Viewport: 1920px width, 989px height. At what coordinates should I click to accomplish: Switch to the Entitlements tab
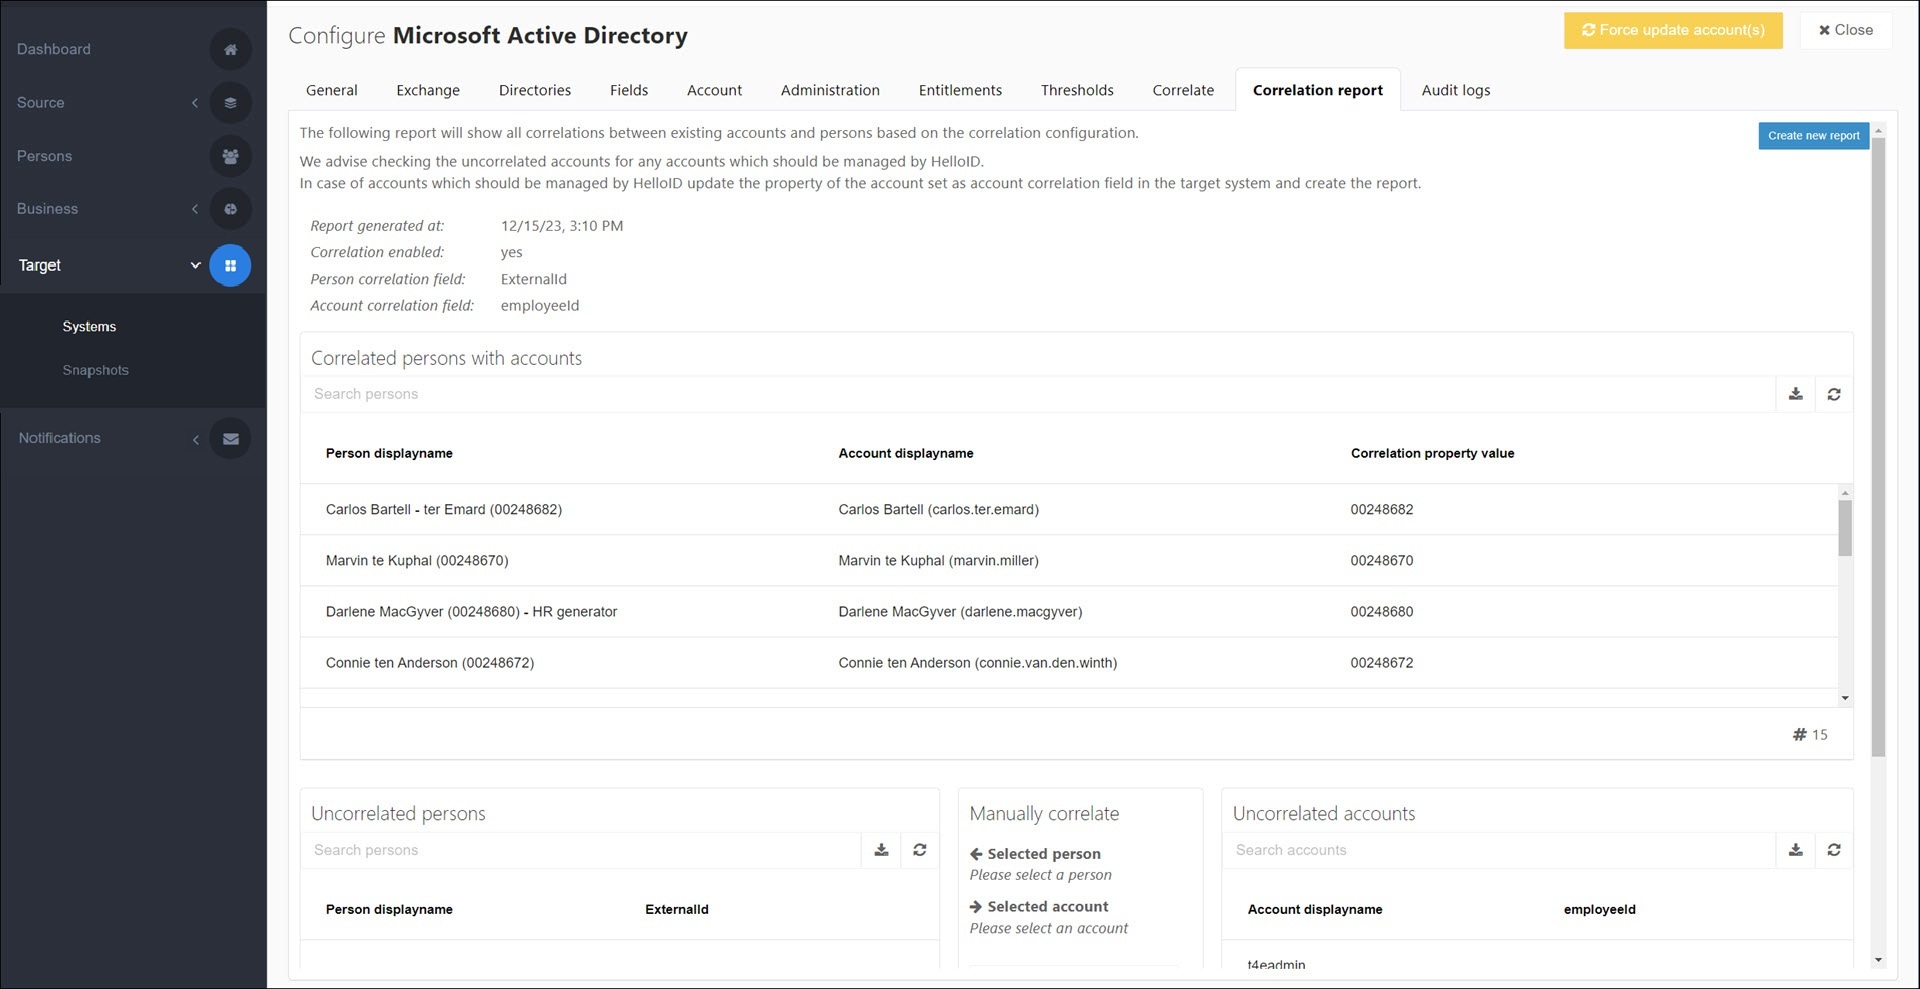(960, 90)
